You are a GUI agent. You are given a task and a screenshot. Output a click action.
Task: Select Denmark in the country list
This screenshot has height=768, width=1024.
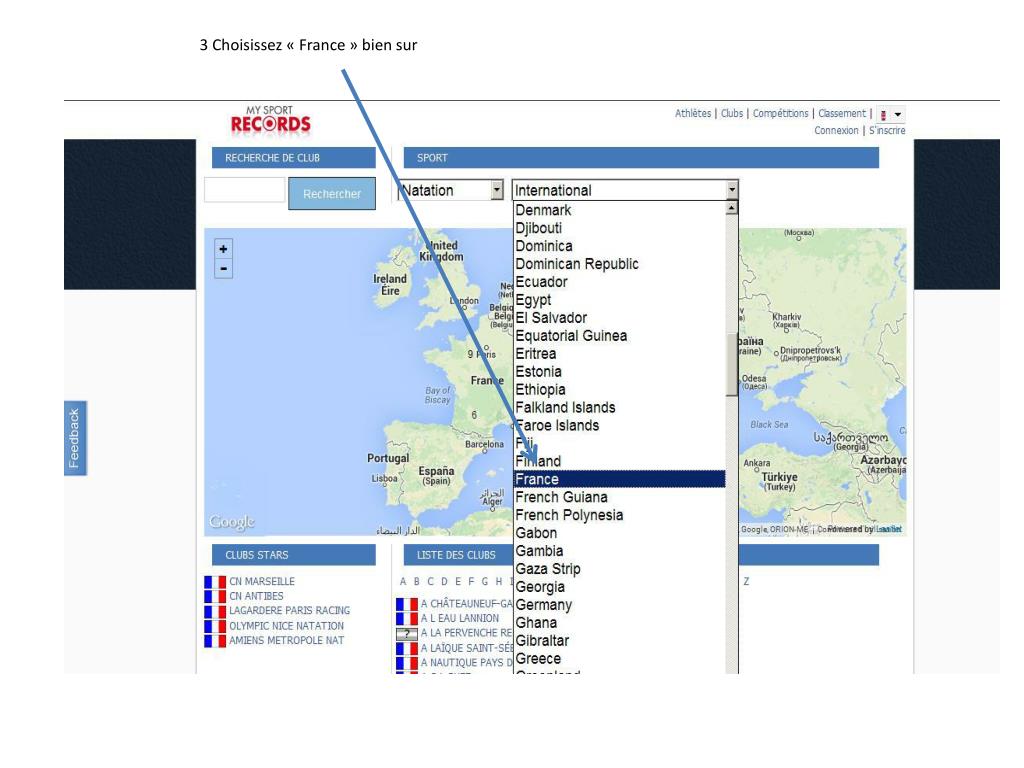click(x=619, y=210)
